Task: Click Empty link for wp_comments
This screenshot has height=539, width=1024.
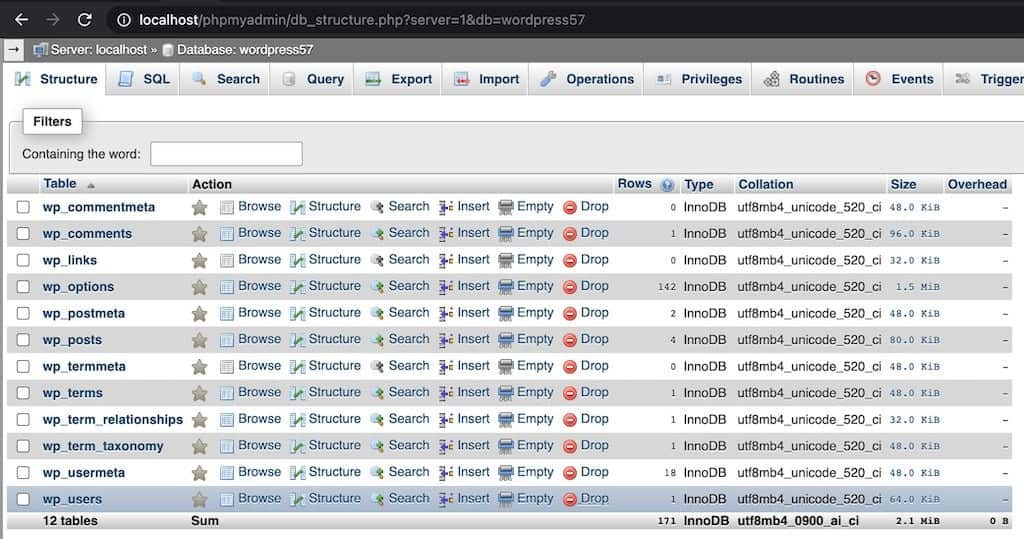Action: click(535, 233)
